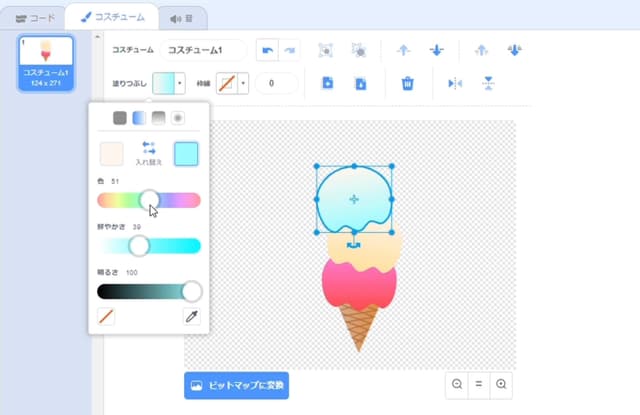The width and height of the screenshot is (640, 415).
Task: Click the redo arrow button
Action: click(289, 50)
